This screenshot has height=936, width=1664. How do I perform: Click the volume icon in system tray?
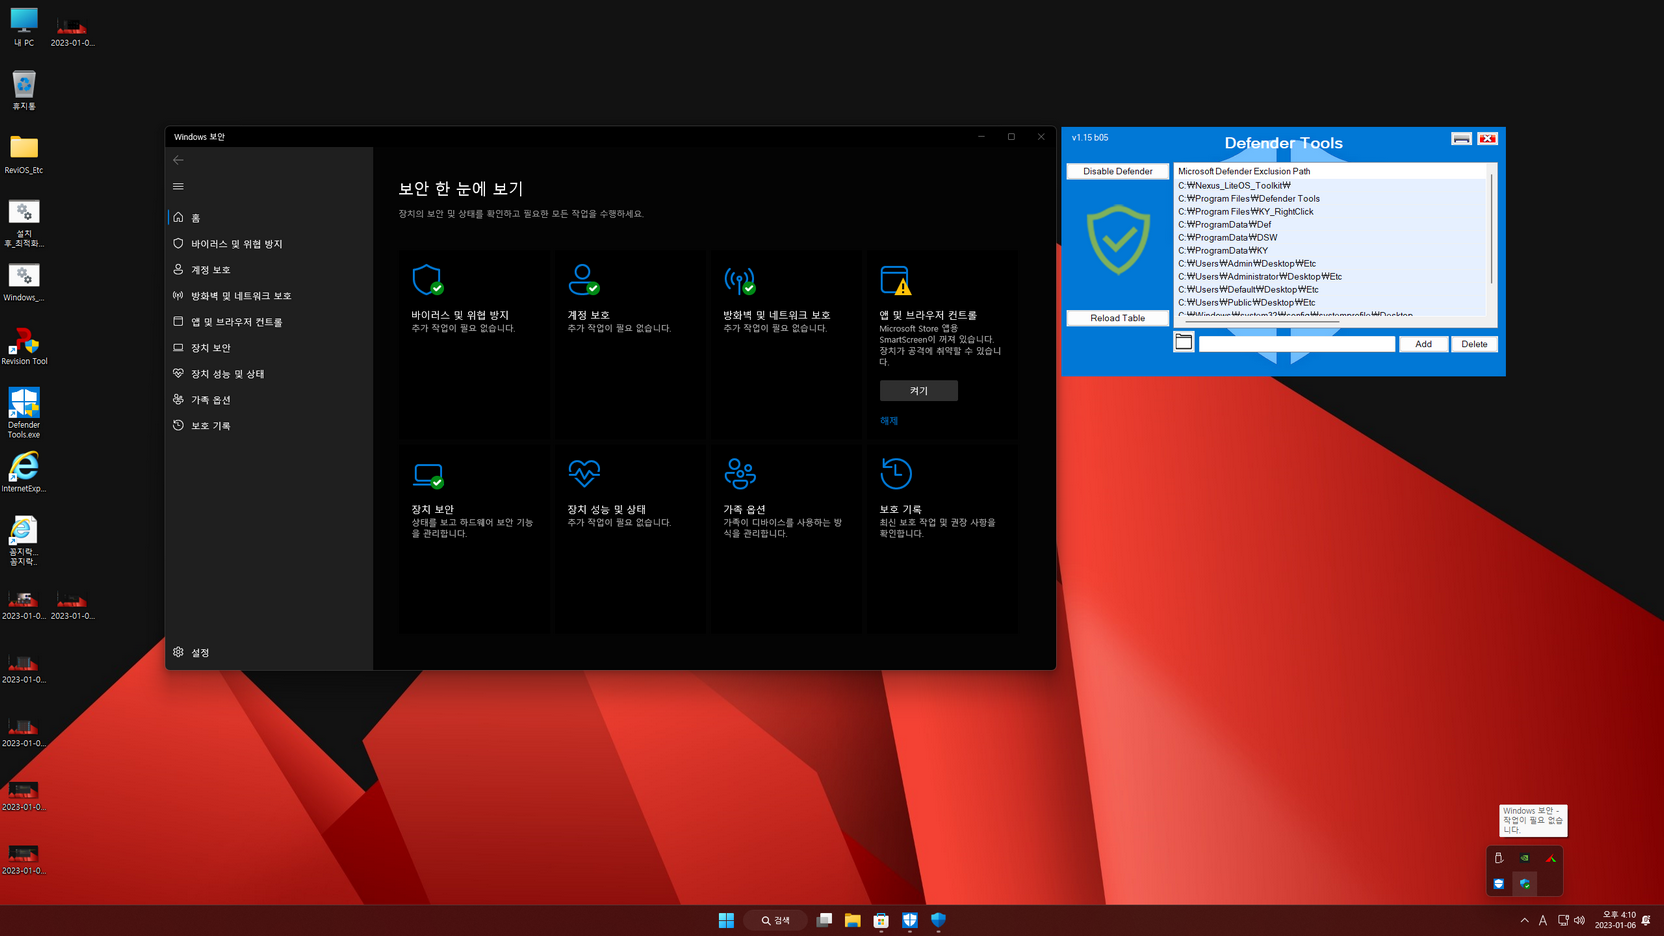[1580, 920]
